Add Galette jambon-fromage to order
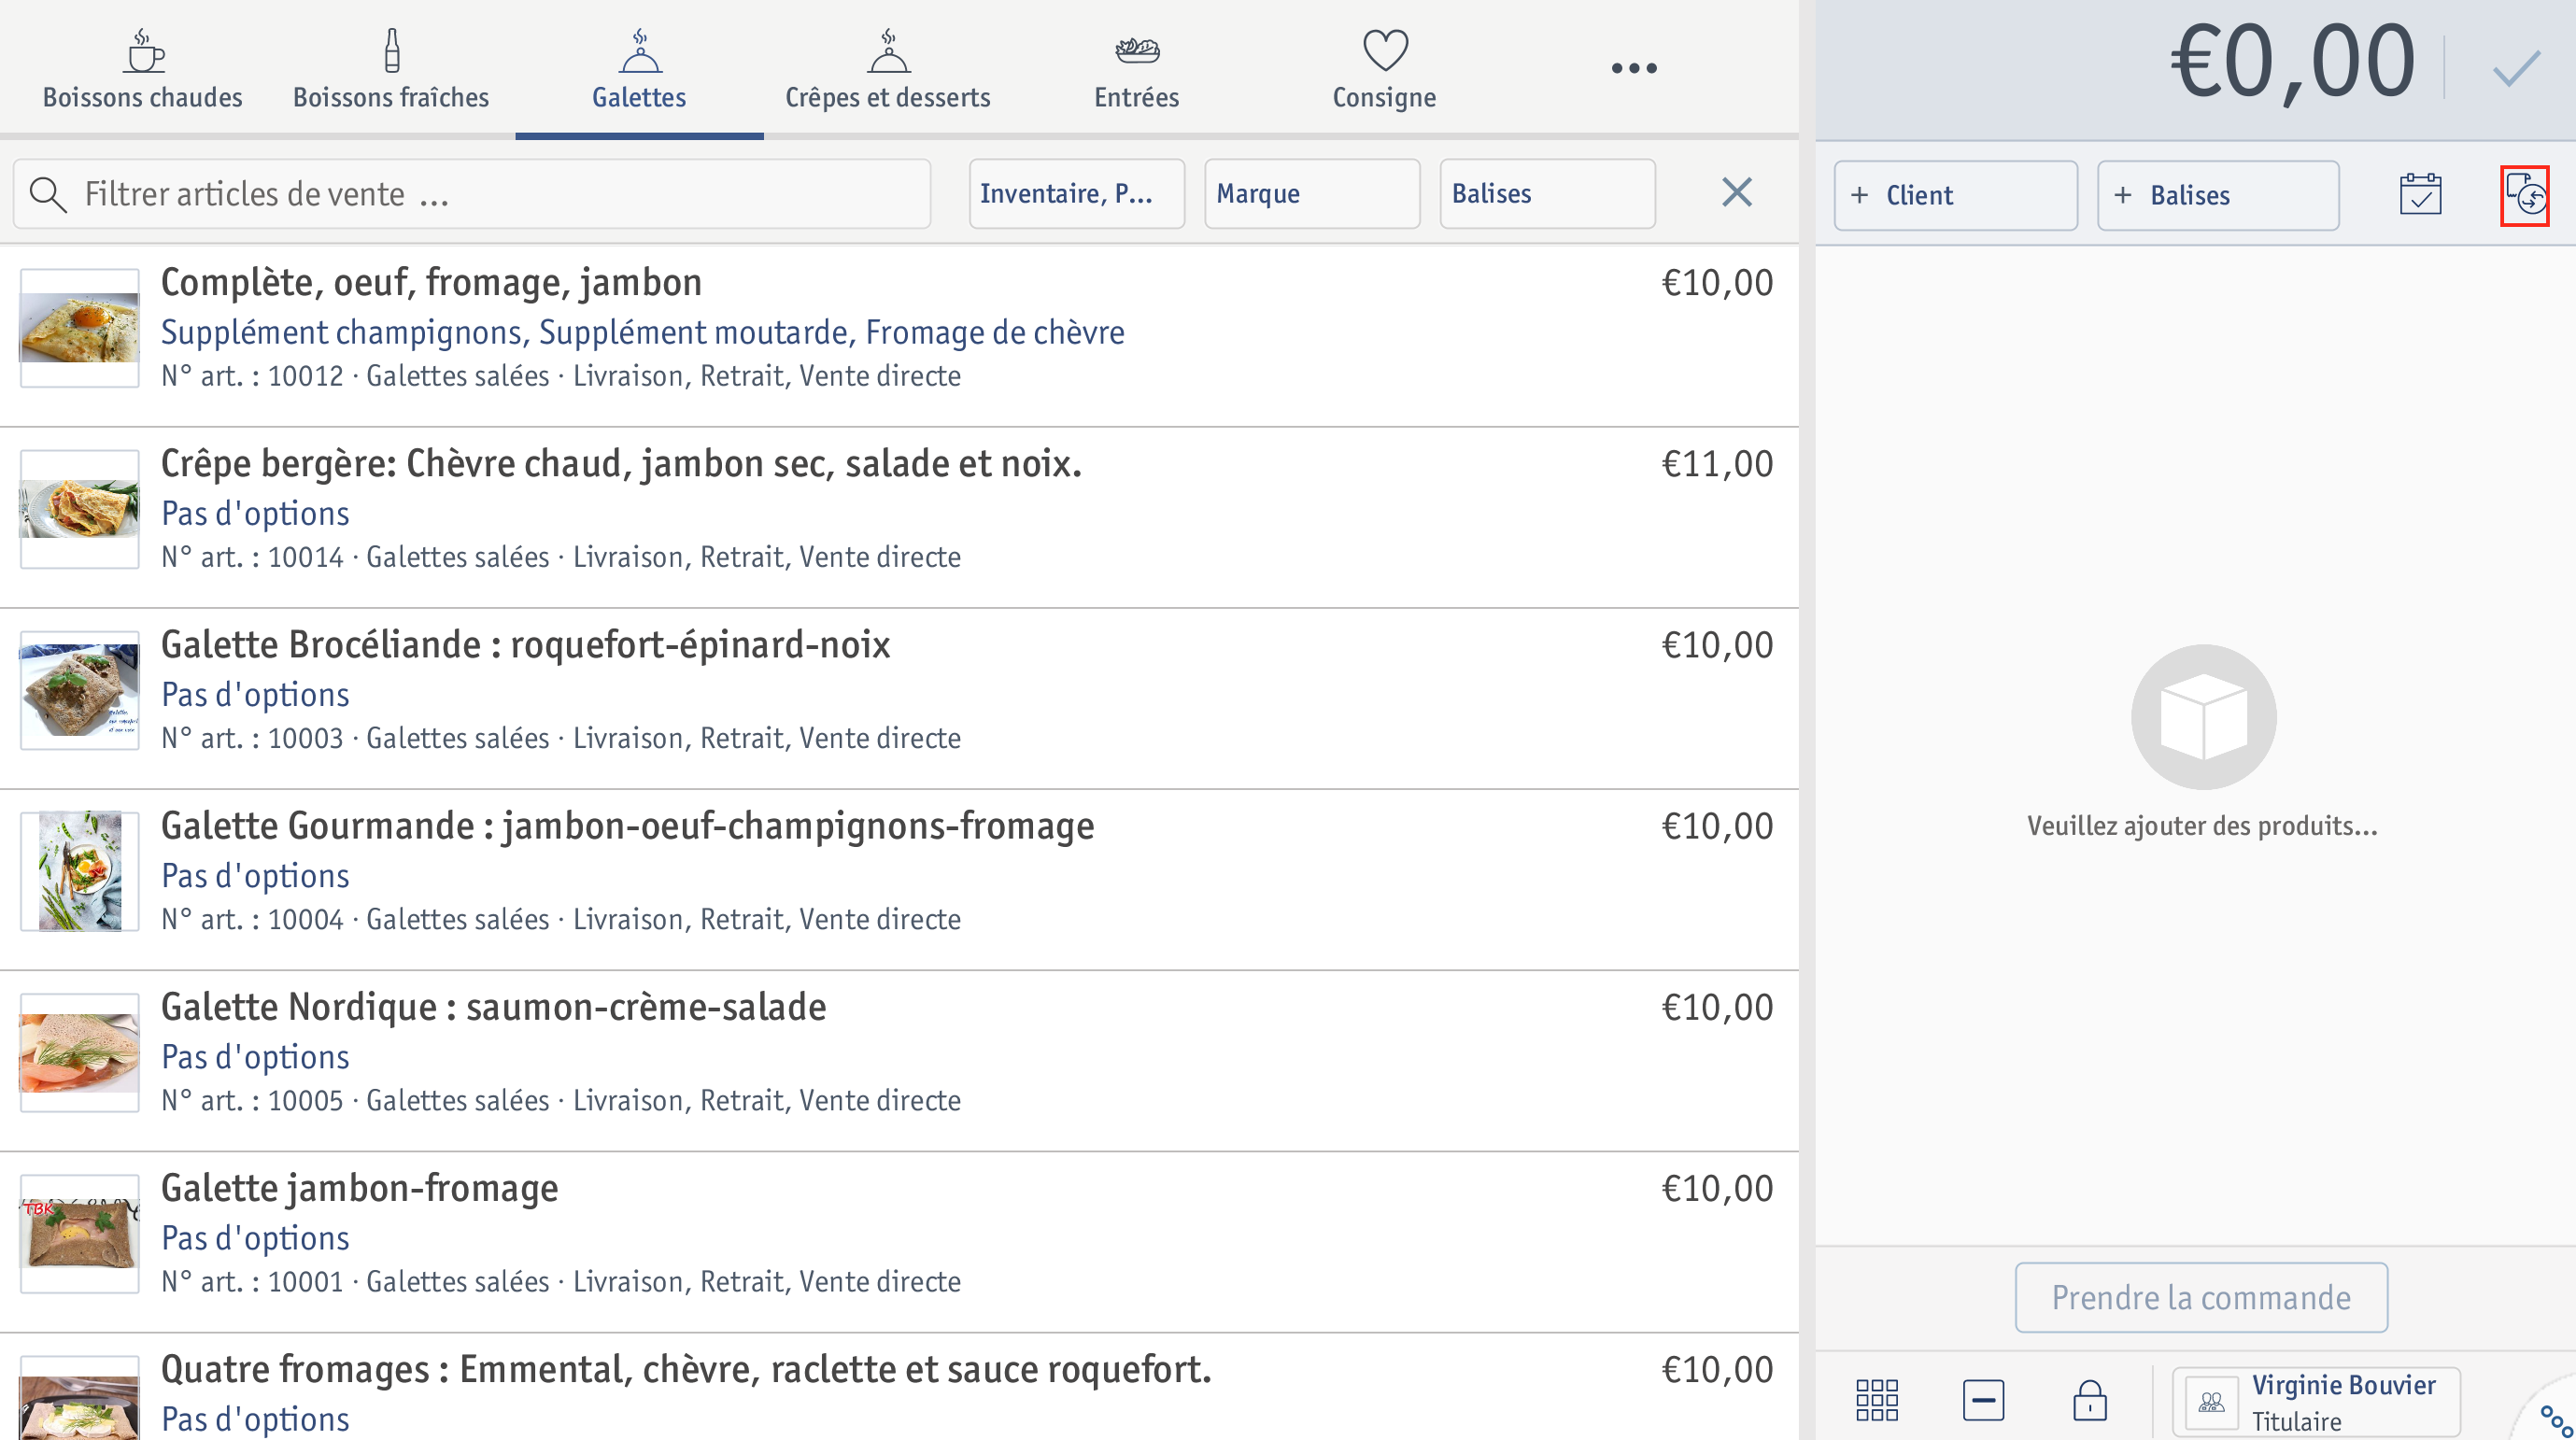 point(898,1241)
